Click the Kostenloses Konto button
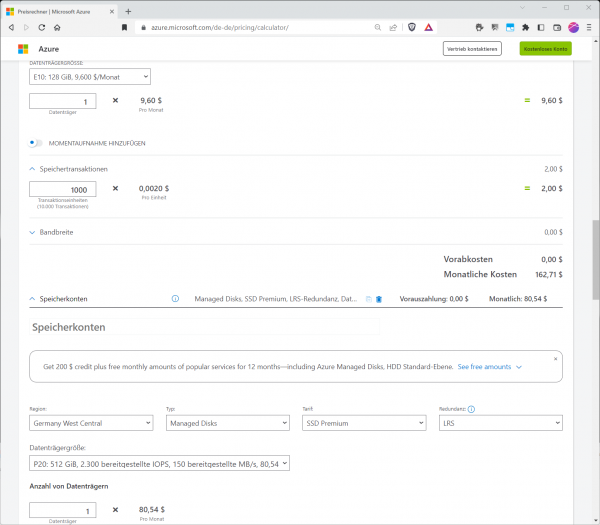The height and width of the screenshot is (525, 600). pos(545,49)
